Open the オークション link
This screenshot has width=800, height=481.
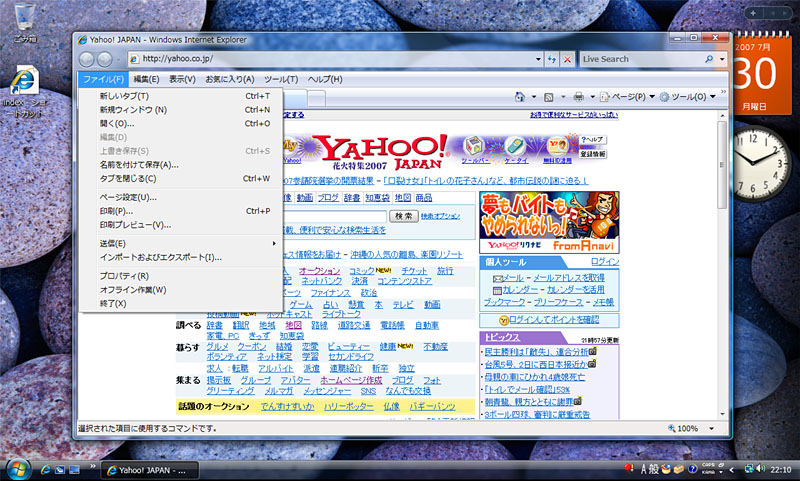[x=319, y=271]
